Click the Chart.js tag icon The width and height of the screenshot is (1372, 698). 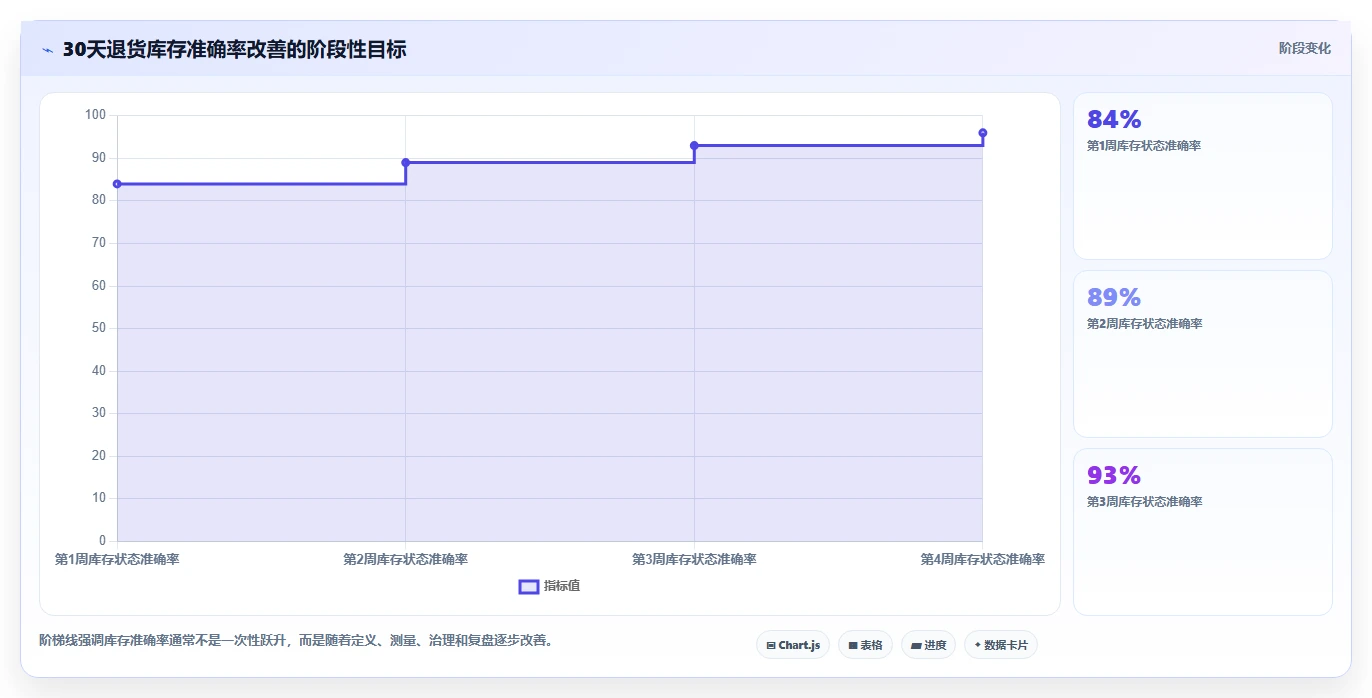coord(771,646)
